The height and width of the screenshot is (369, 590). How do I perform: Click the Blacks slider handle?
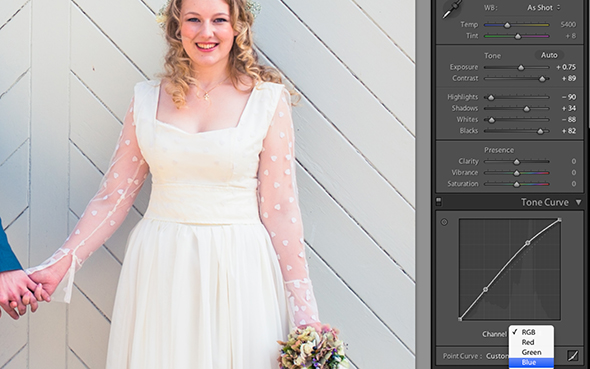coord(540,132)
